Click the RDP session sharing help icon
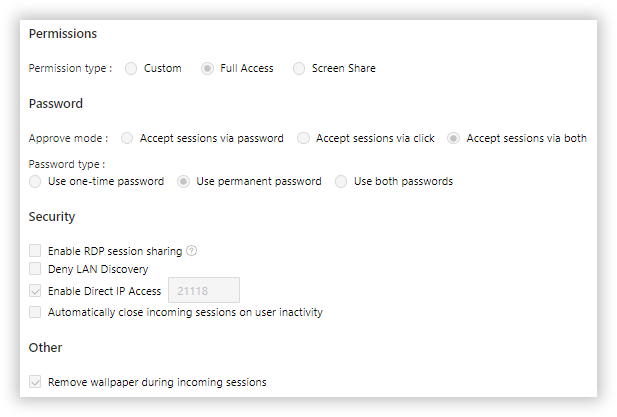 coord(192,250)
